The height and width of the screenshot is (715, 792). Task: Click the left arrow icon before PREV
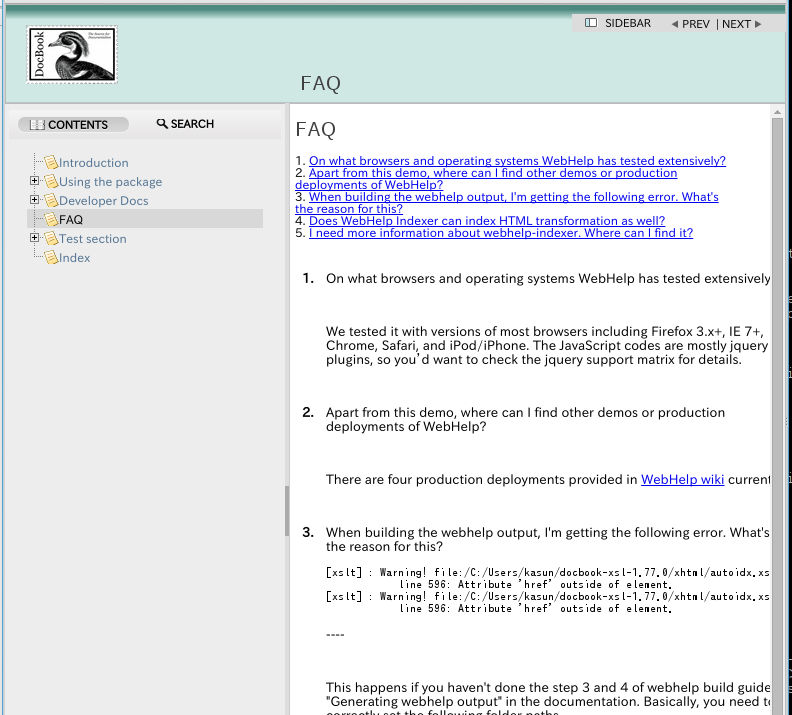(x=674, y=24)
